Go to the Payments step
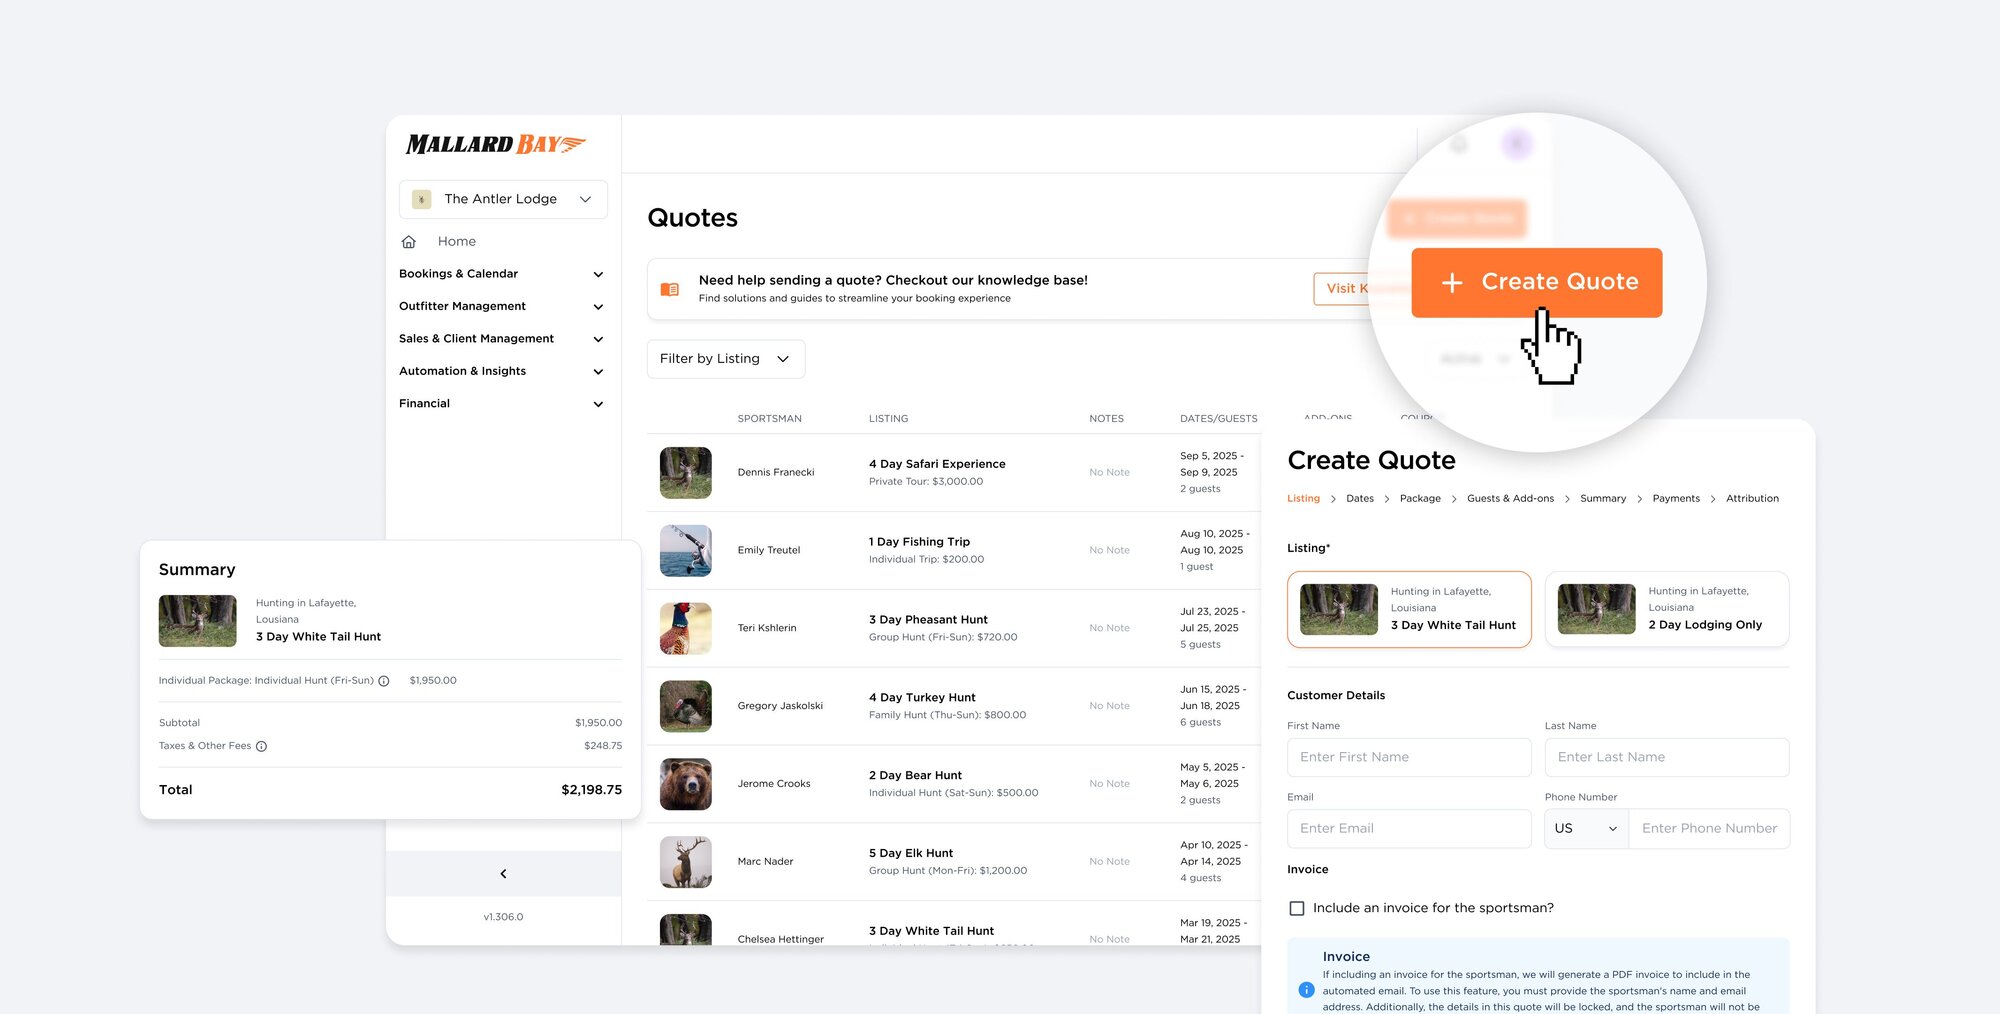Image resolution: width=2000 pixels, height=1014 pixels. 1675,499
